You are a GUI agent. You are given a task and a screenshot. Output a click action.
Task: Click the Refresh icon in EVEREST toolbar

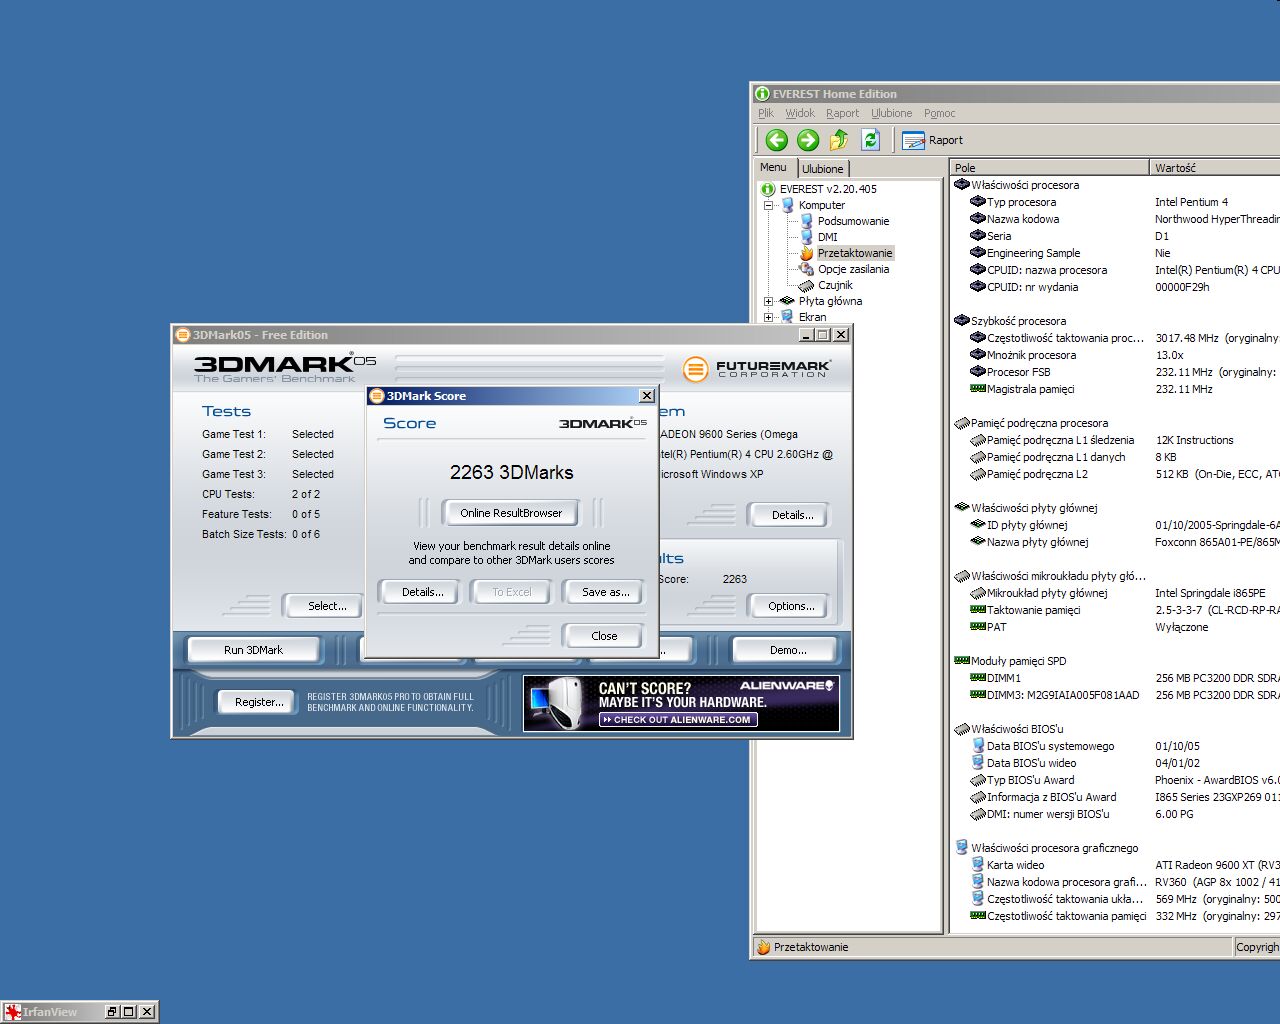point(871,140)
